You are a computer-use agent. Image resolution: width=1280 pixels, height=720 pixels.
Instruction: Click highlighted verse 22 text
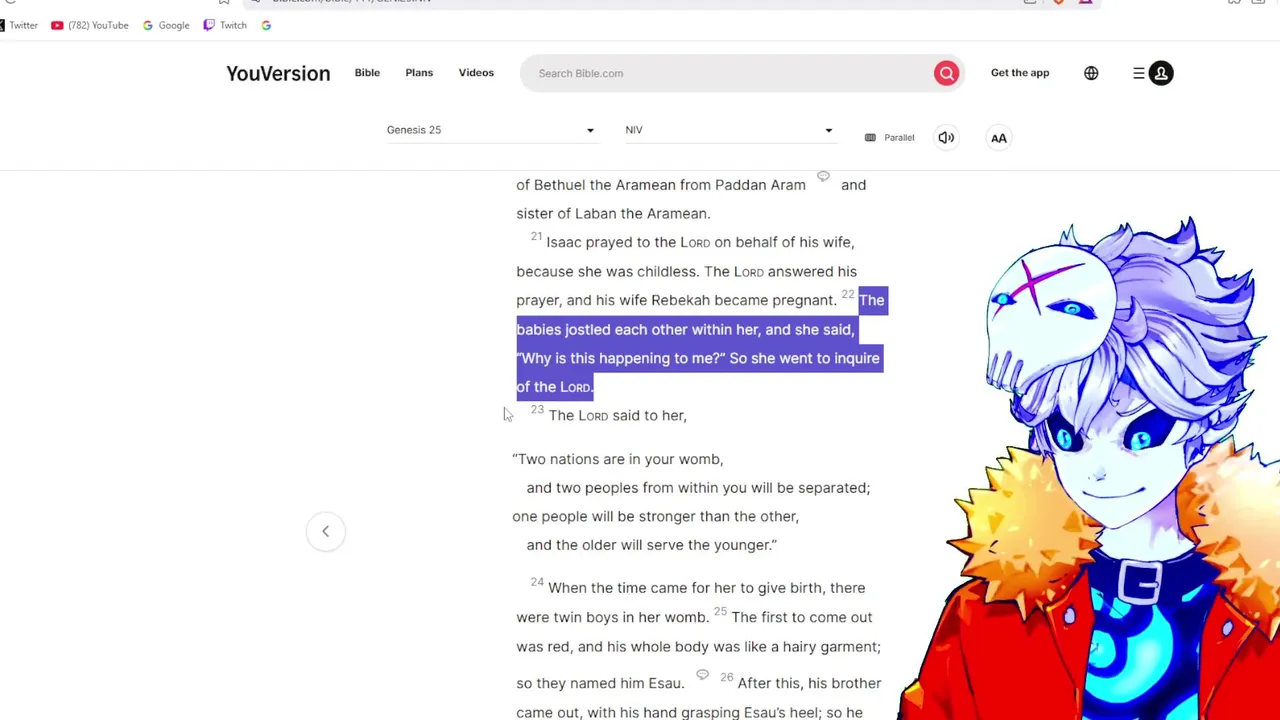700,343
